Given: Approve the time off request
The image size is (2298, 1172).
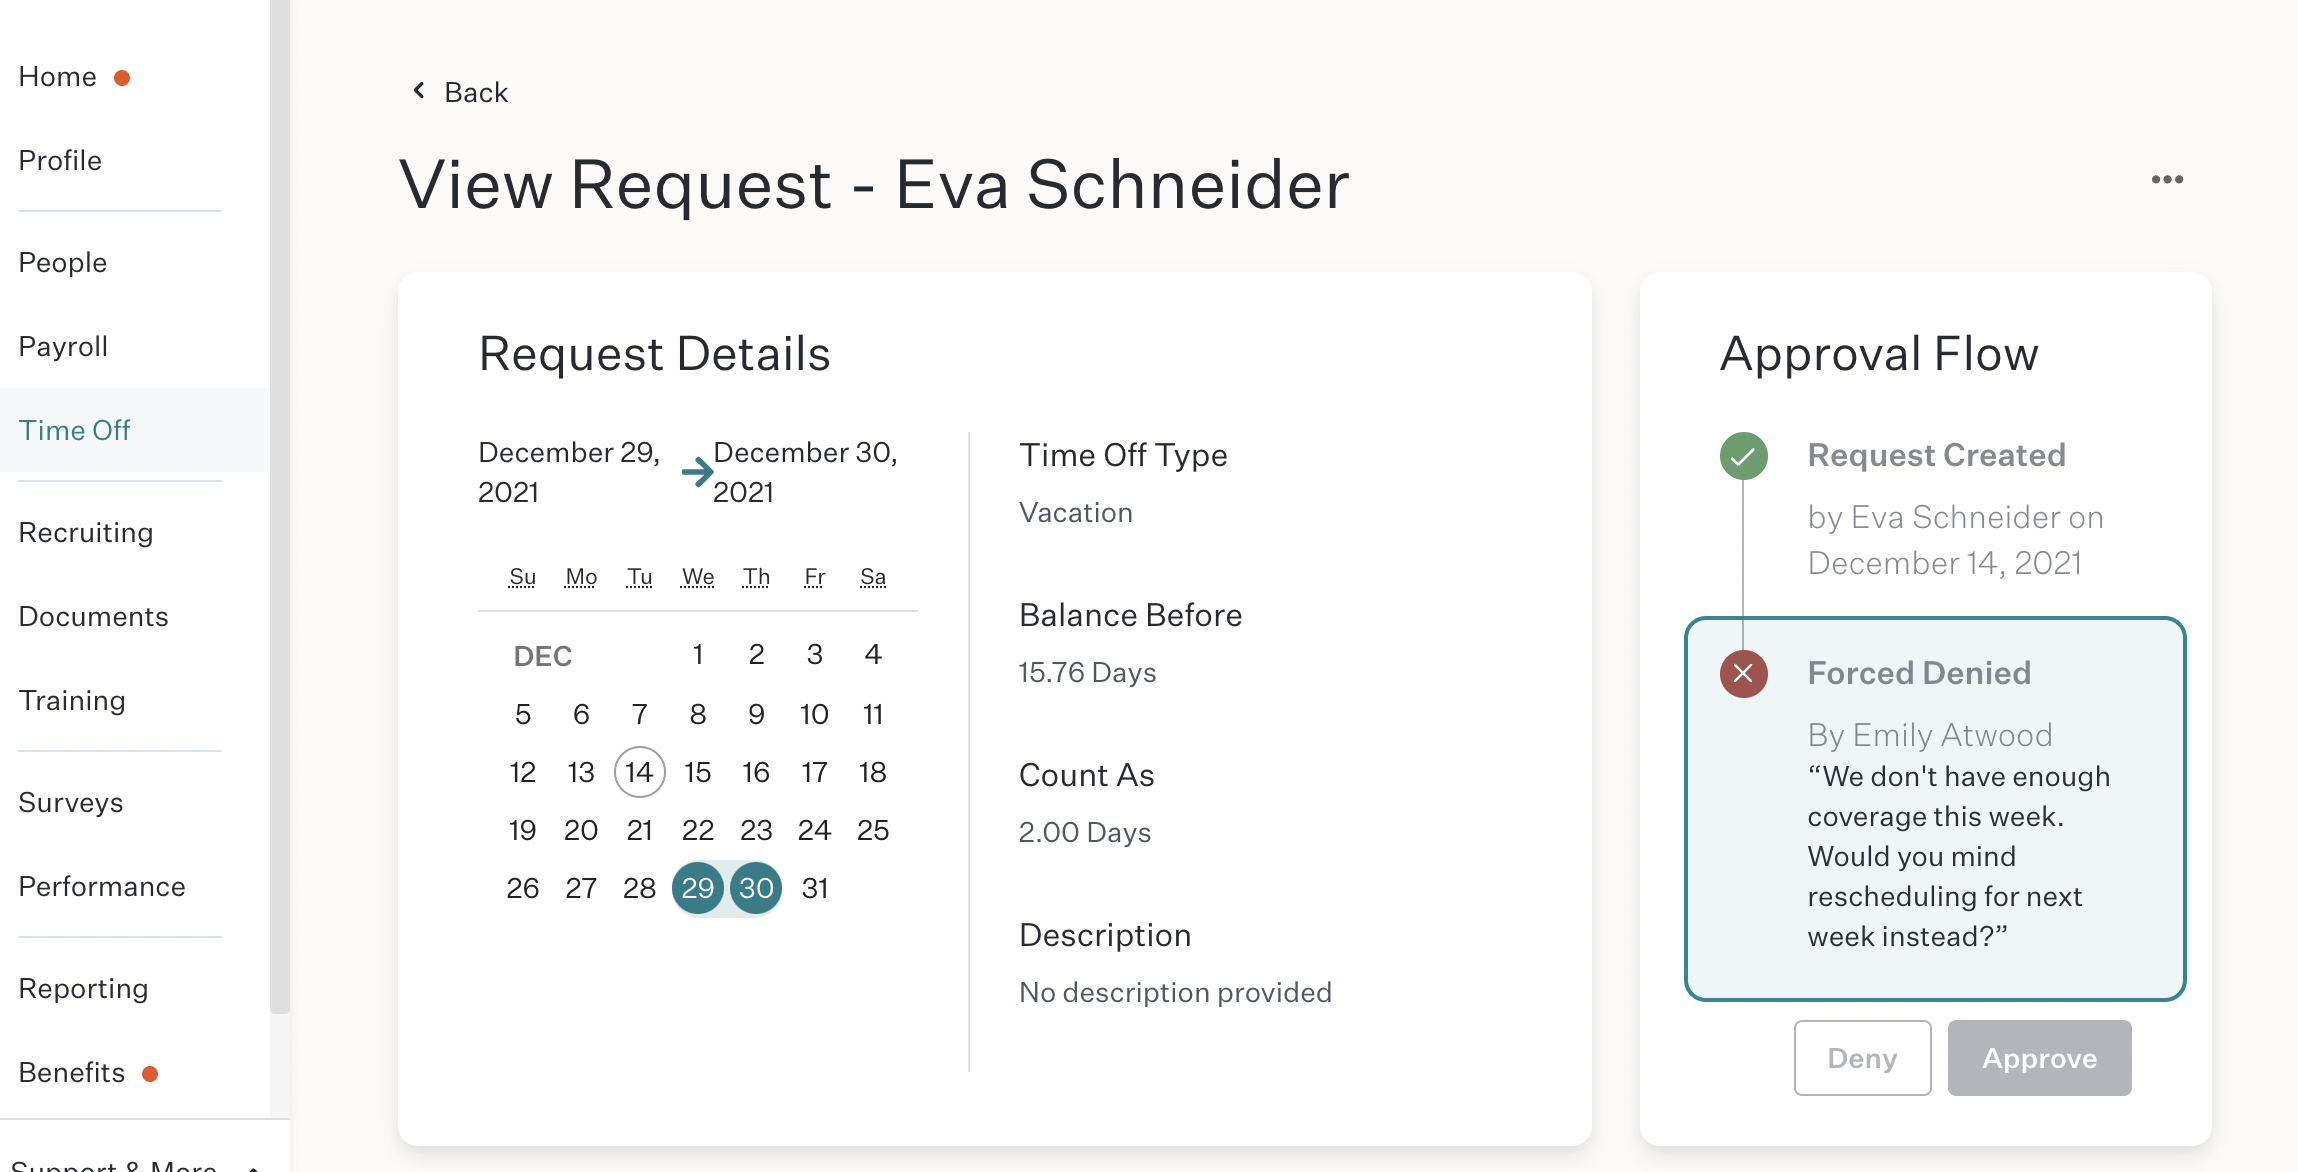Looking at the screenshot, I should click(2039, 1058).
